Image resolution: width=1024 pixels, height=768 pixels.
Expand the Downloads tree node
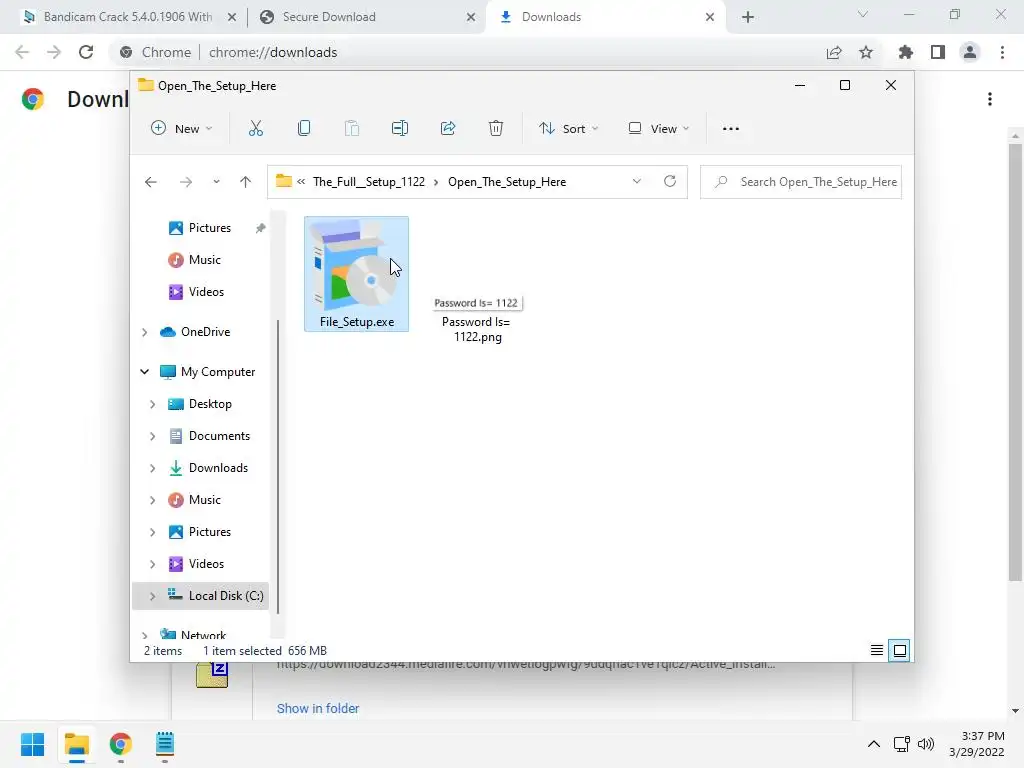click(x=152, y=468)
